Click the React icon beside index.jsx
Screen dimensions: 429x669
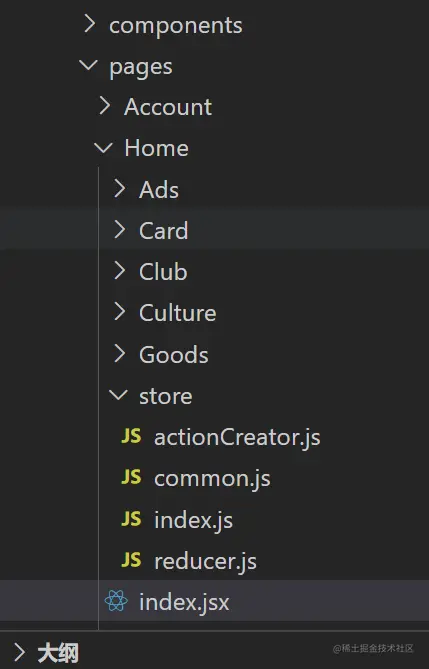pos(116,601)
